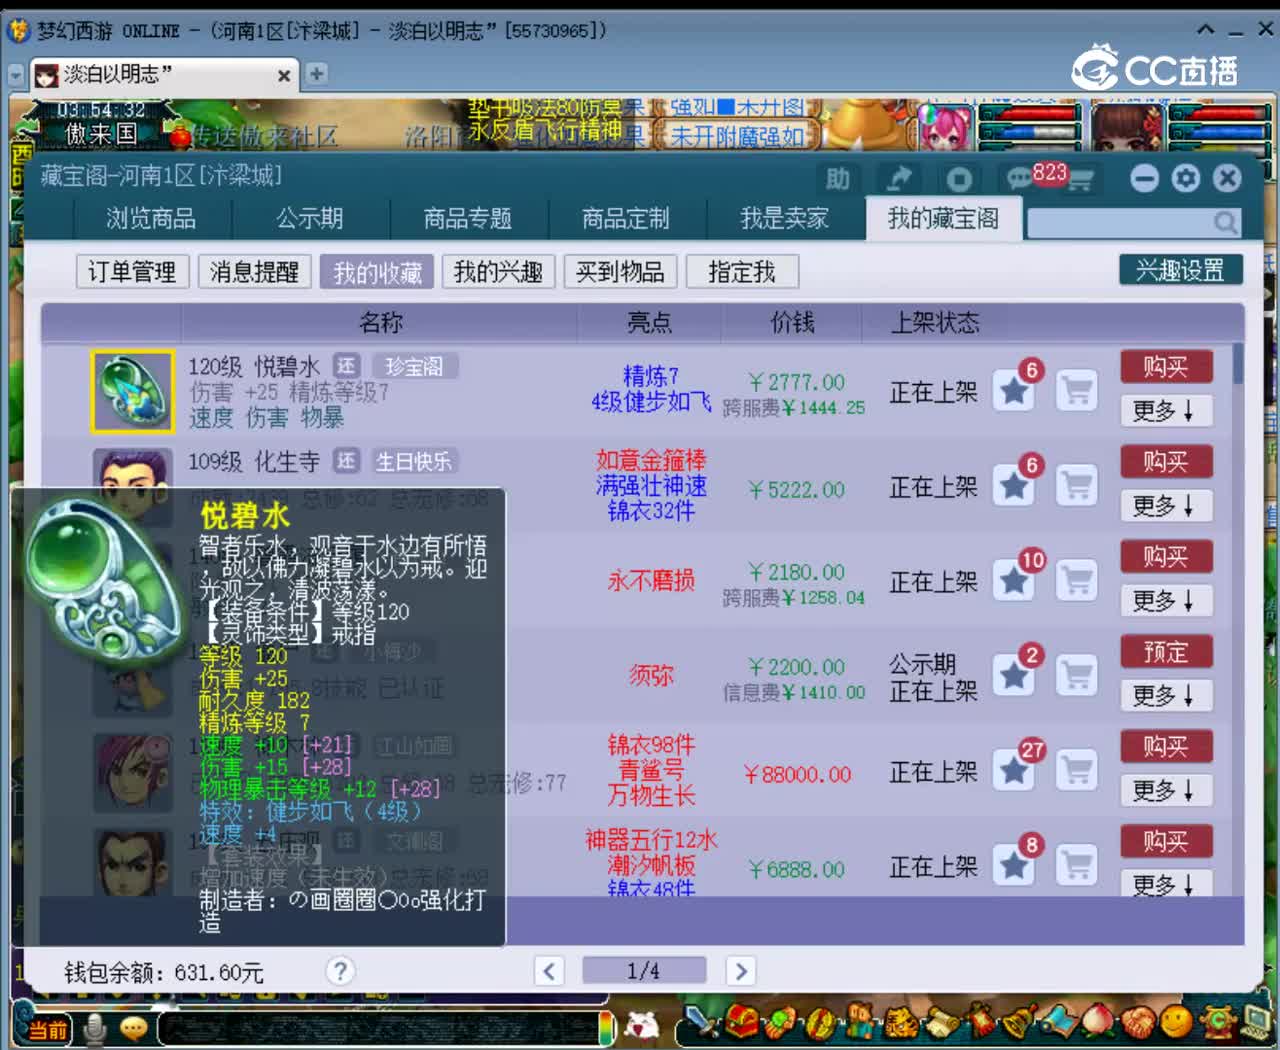Screen dimensions: 1280x1050
Task: Add 悦碧水 ￥2777 item to cart
Action: pyautogui.click(x=1077, y=391)
